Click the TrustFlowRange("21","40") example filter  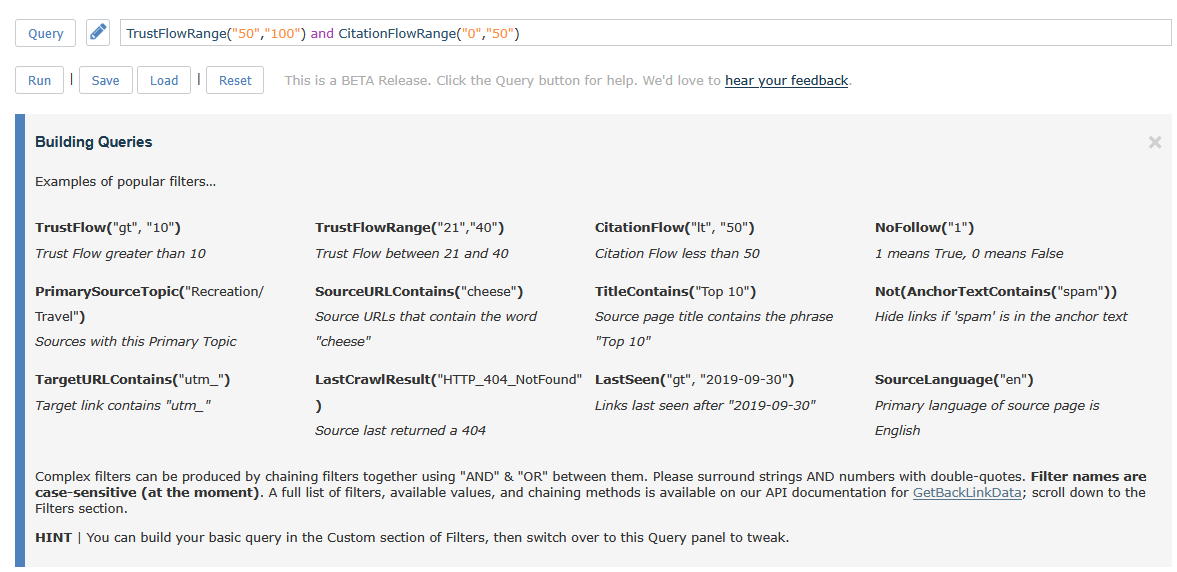(x=409, y=227)
